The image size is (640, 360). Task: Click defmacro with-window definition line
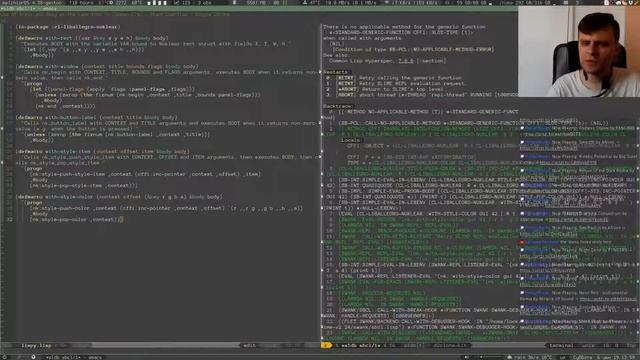107,67
